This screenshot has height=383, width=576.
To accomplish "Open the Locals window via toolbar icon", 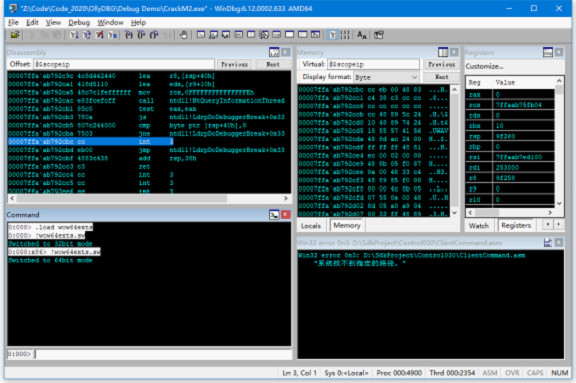I will (x=226, y=35).
